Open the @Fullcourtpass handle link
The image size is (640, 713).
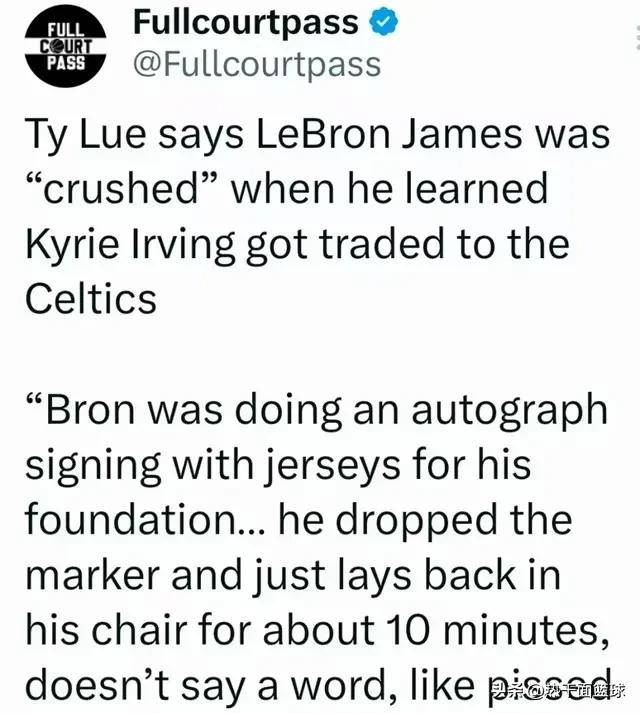(x=257, y=64)
